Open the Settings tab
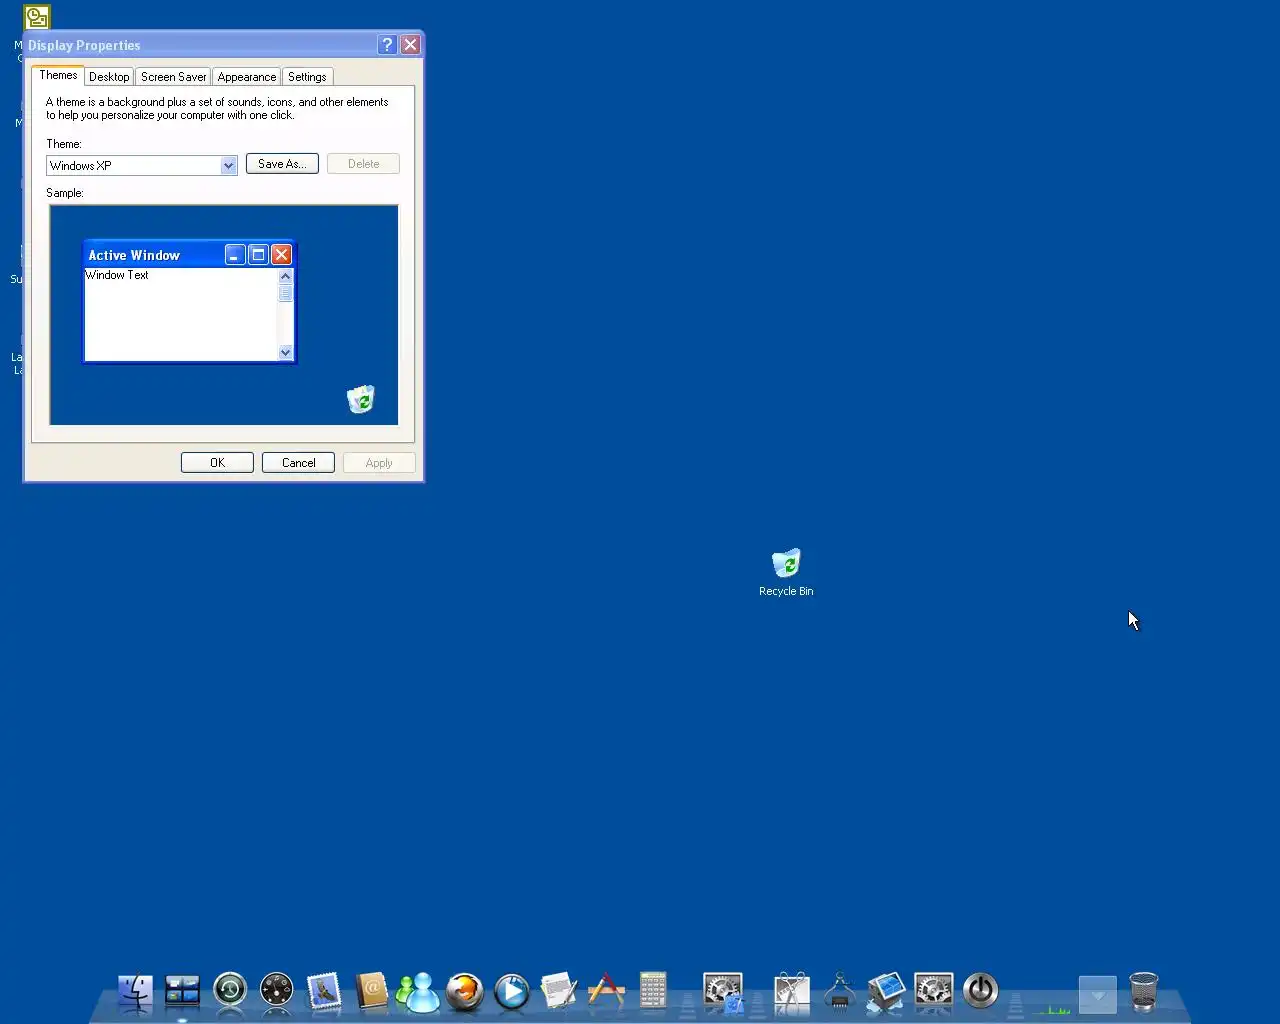1280x1024 pixels. (x=307, y=77)
